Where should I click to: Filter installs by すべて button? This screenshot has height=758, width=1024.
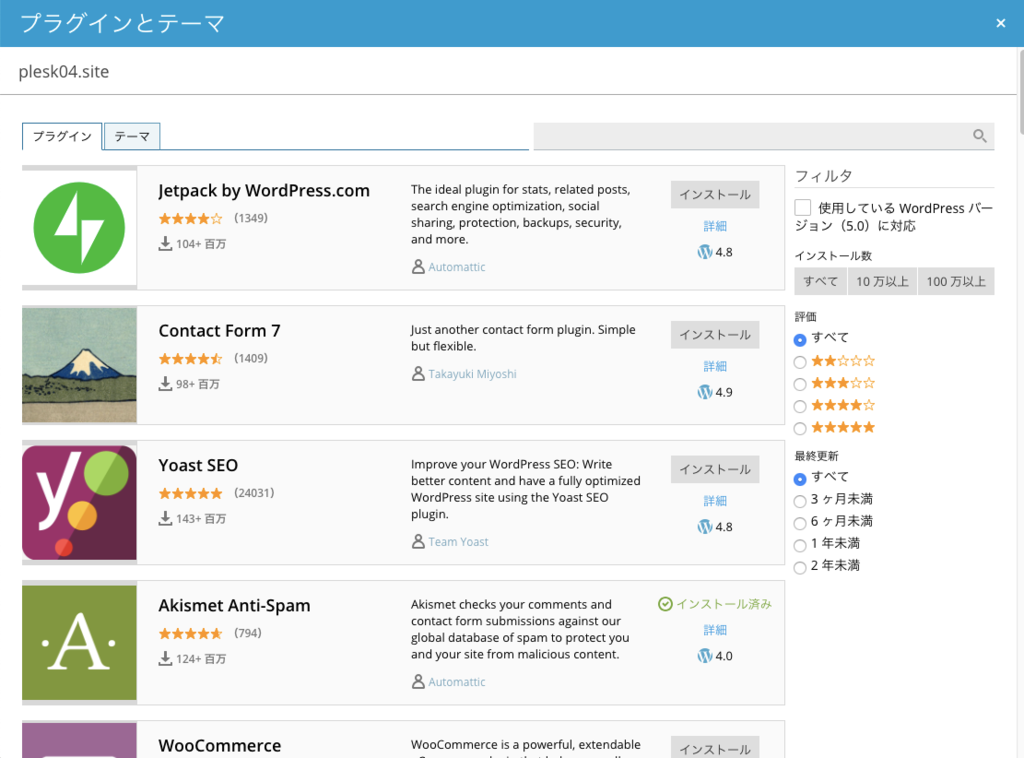click(820, 281)
